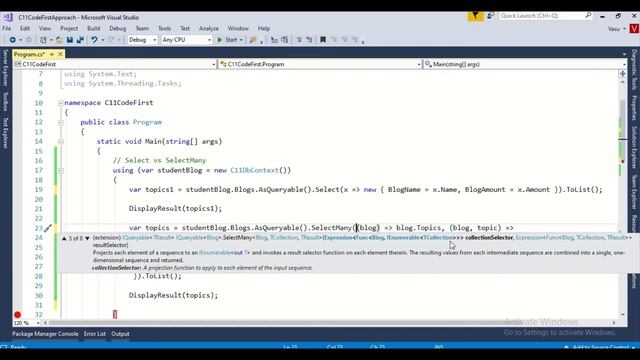Open the Project menu

click(x=69, y=29)
